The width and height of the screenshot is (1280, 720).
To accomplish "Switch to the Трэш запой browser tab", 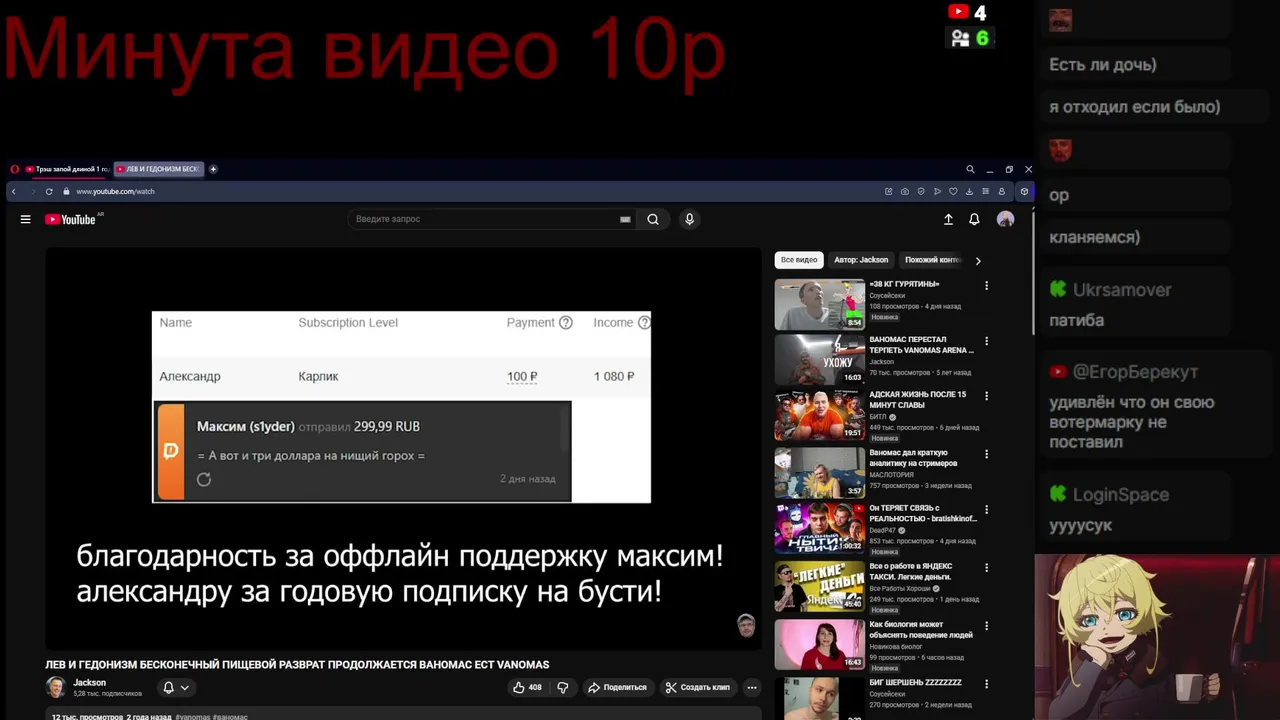I will pyautogui.click(x=67, y=169).
